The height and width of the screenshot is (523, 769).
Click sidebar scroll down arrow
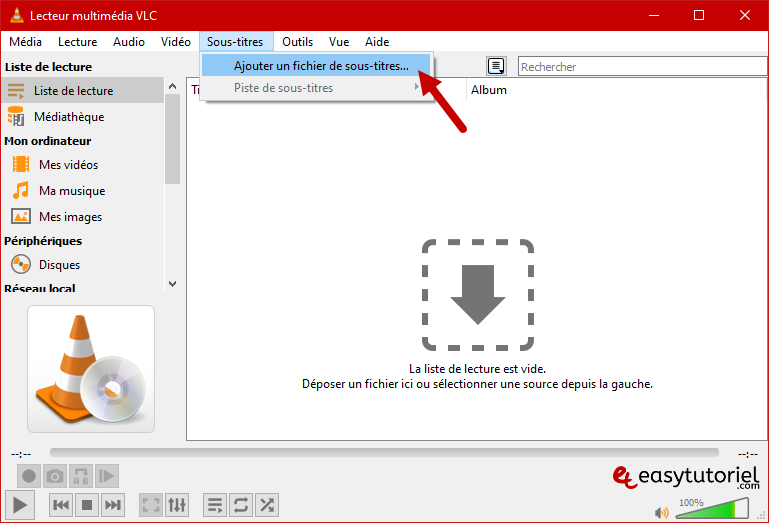pos(173,284)
